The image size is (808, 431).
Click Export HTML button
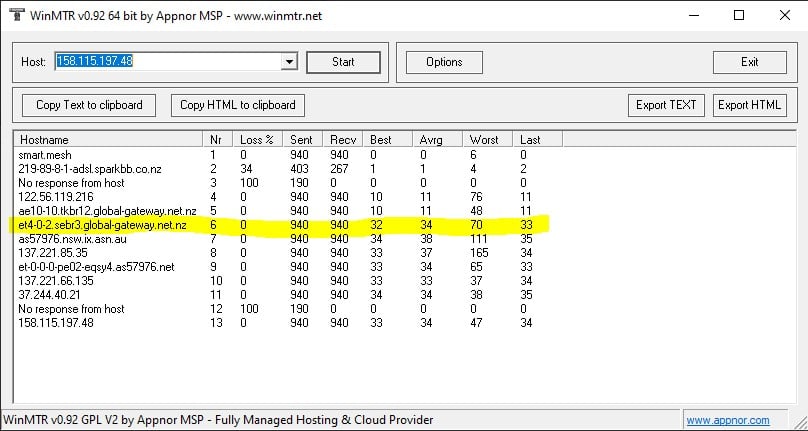[x=750, y=105]
